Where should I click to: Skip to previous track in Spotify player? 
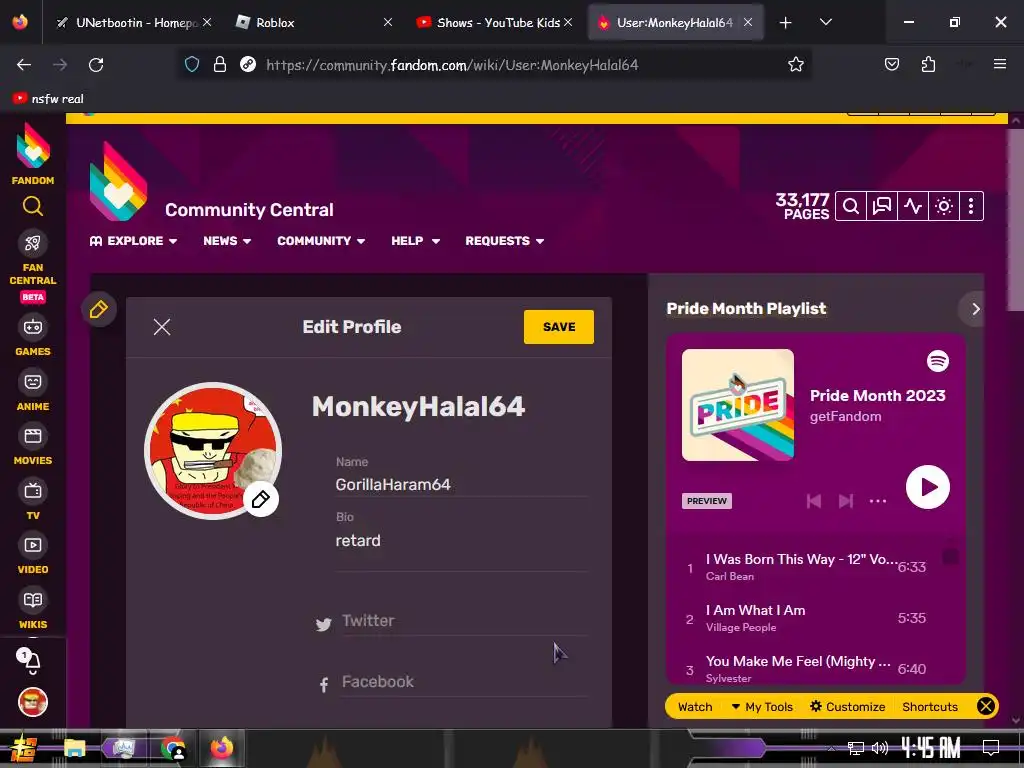814,501
